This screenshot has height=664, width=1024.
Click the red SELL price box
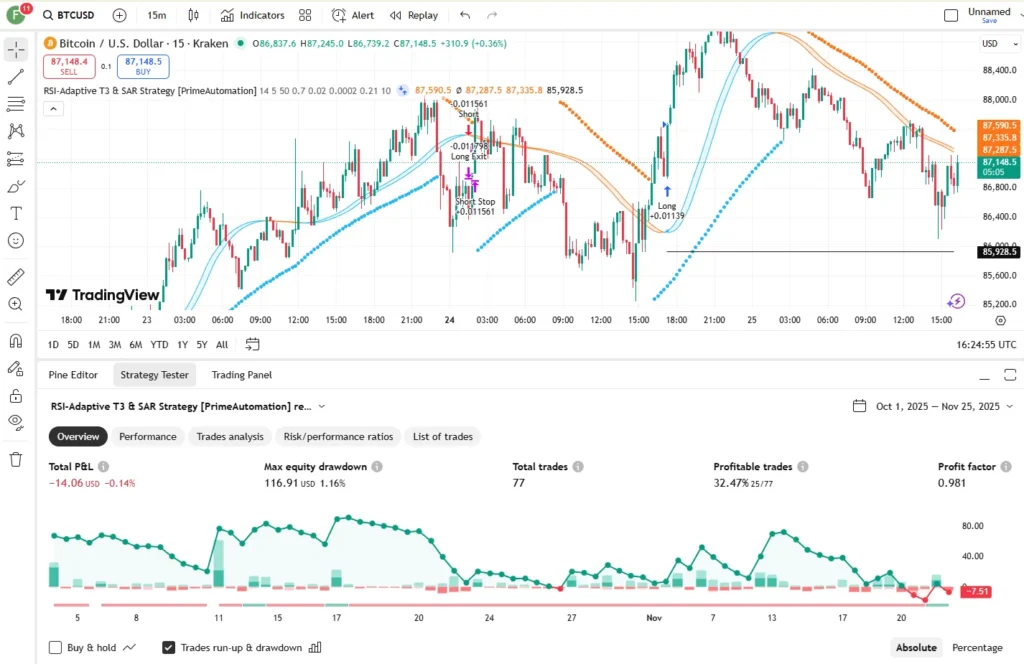(x=69, y=66)
